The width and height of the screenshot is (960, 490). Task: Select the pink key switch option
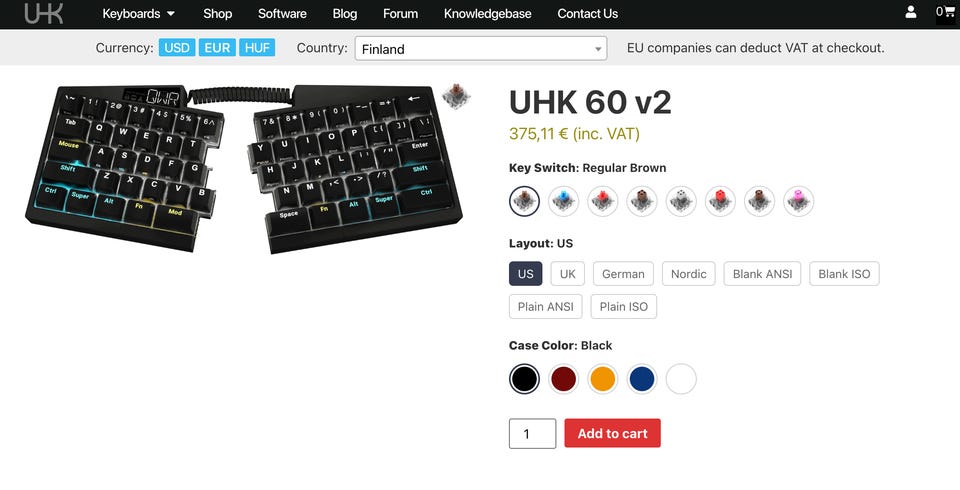798,201
